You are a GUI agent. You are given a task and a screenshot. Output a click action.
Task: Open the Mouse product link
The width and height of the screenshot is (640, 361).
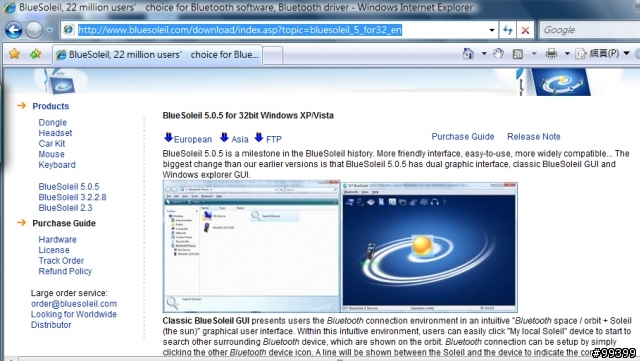click(x=51, y=154)
